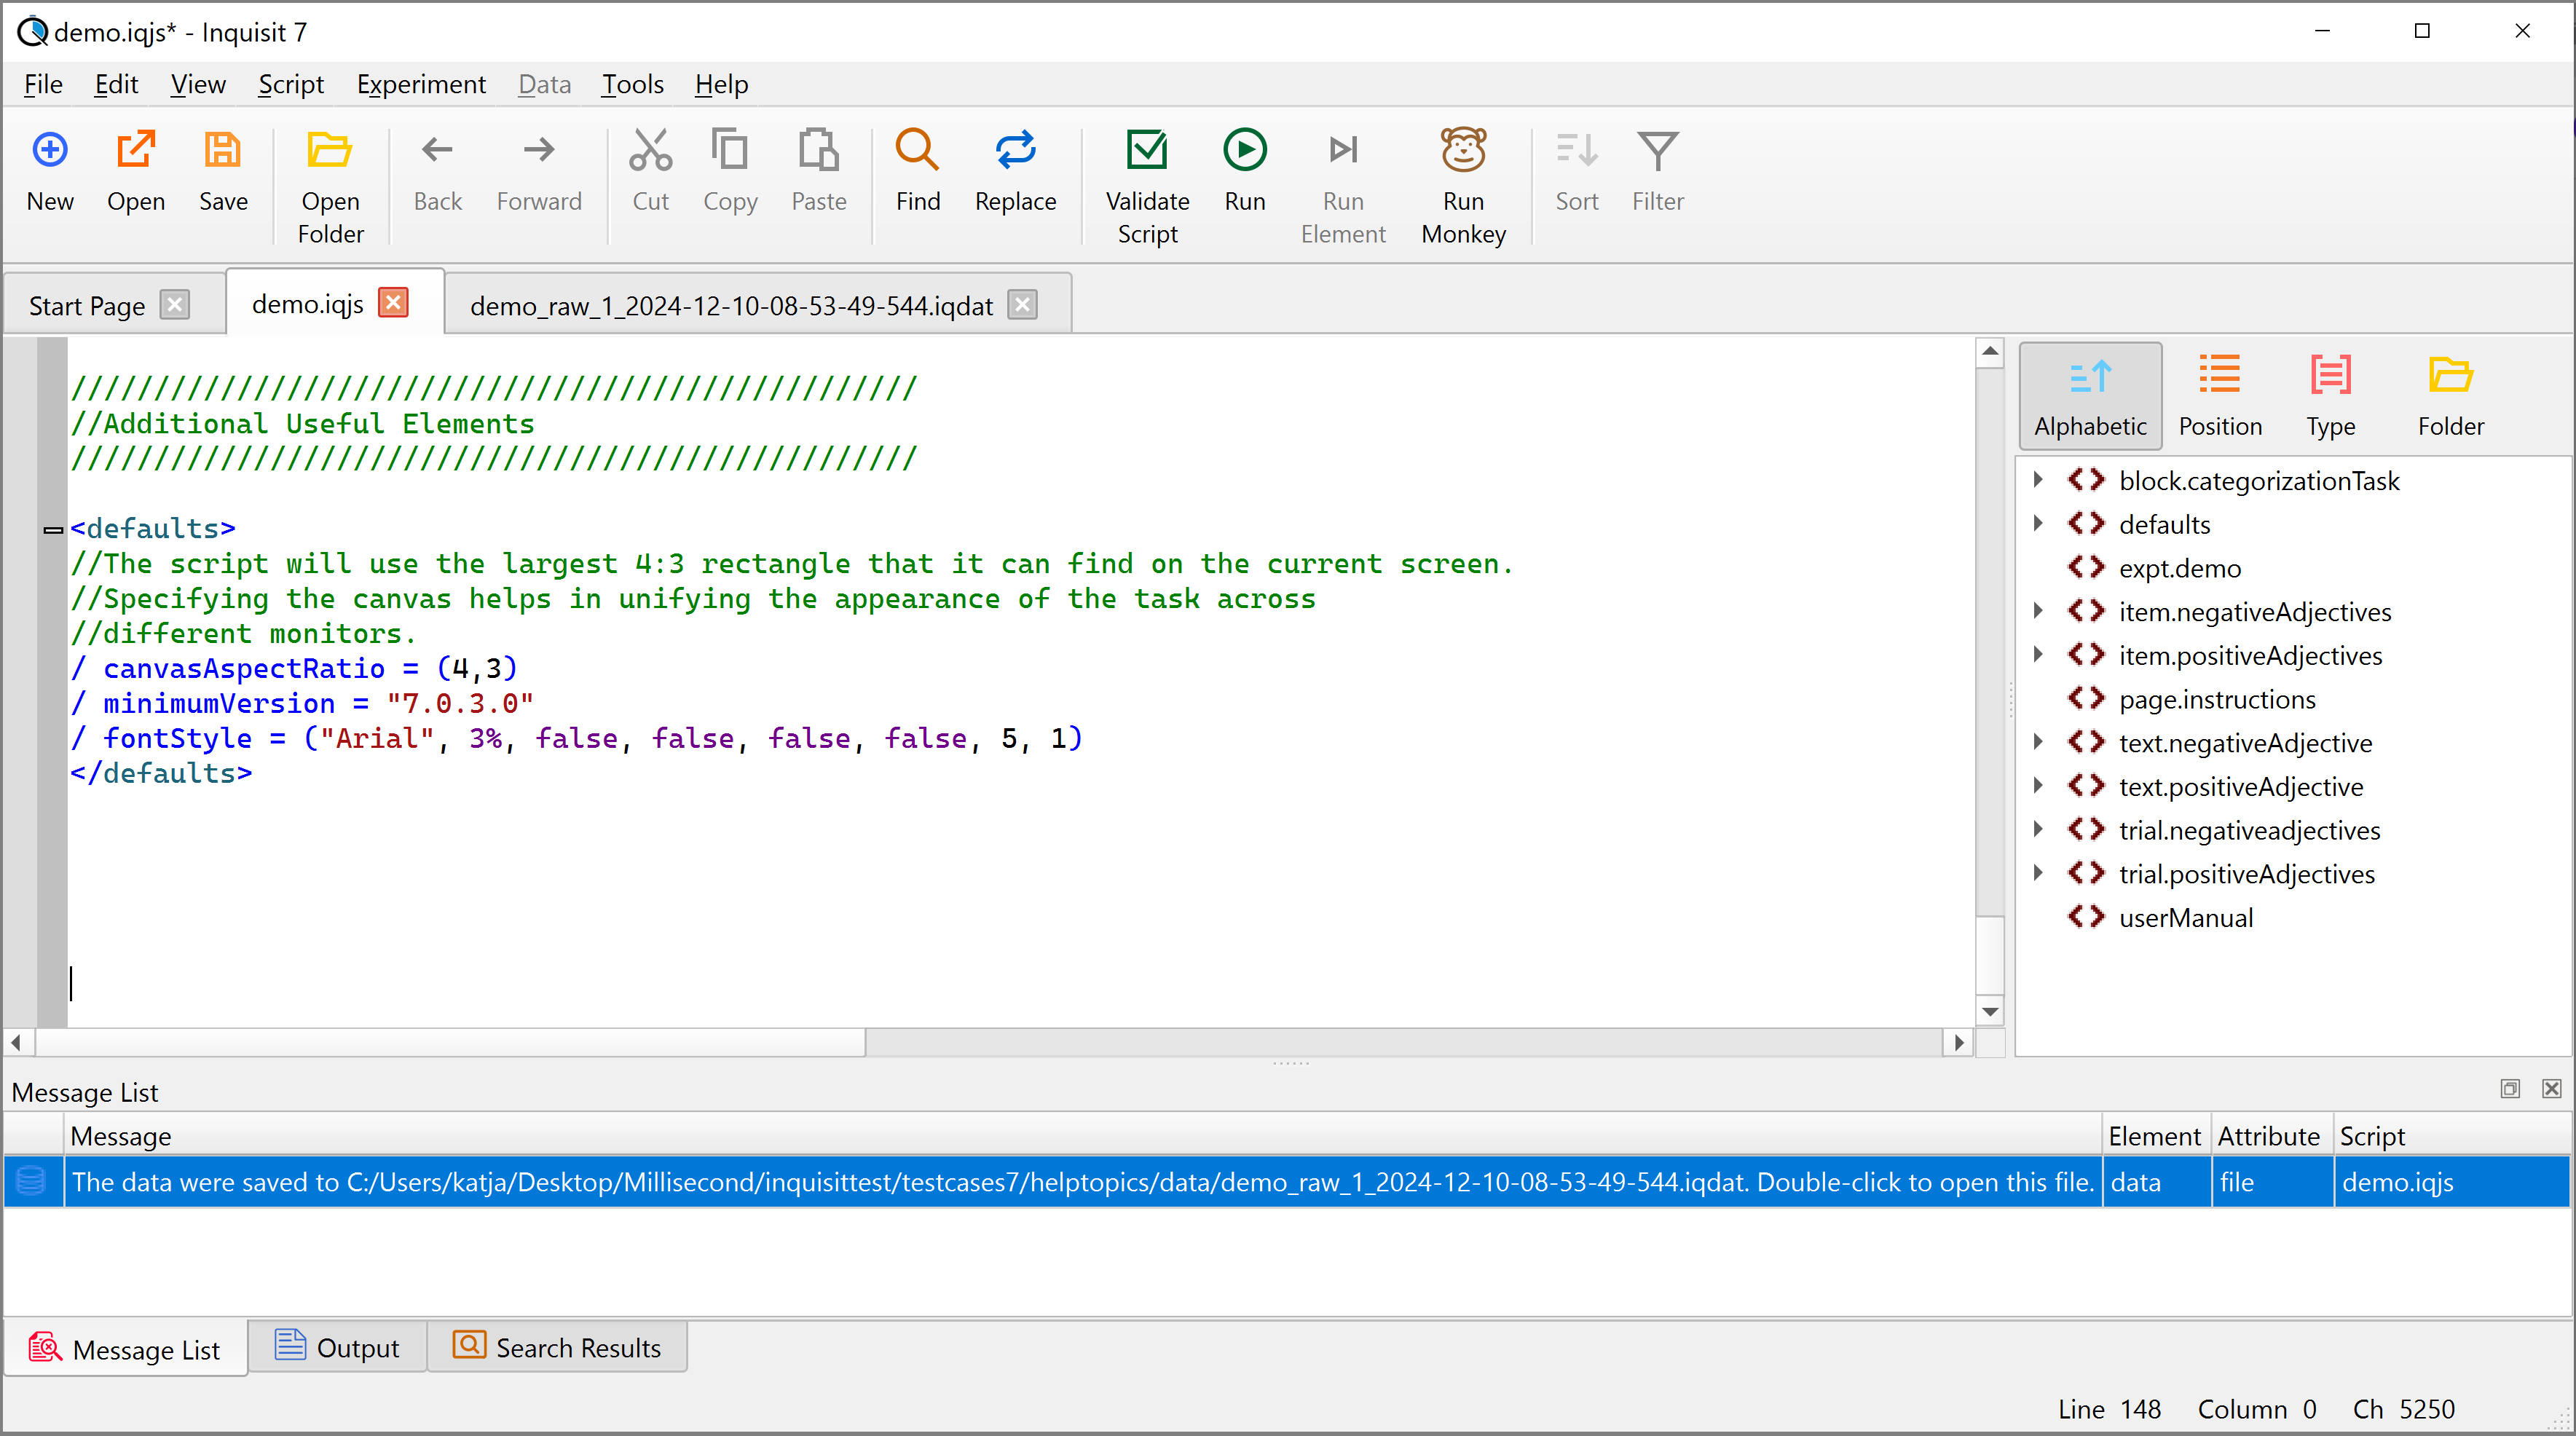Screen dimensions: 2576x1436
Task: Close the demo_raw iqdat tab
Action: 1021,304
